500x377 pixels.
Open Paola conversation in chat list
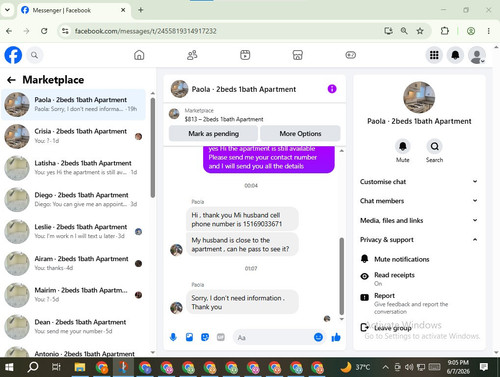73,104
